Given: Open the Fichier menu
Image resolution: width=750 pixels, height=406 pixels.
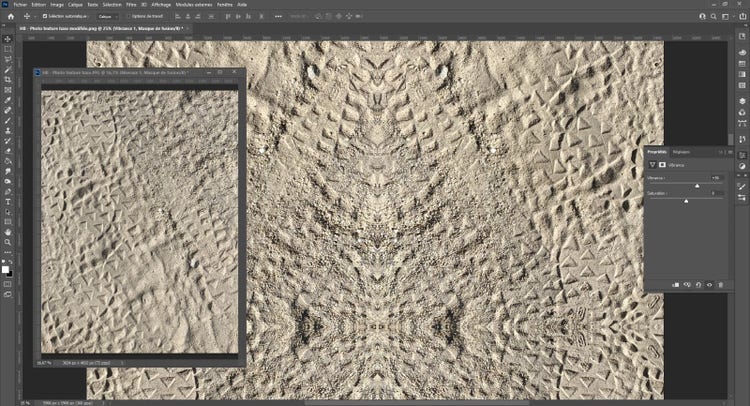Looking at the screenshot, I should [20, 4].
